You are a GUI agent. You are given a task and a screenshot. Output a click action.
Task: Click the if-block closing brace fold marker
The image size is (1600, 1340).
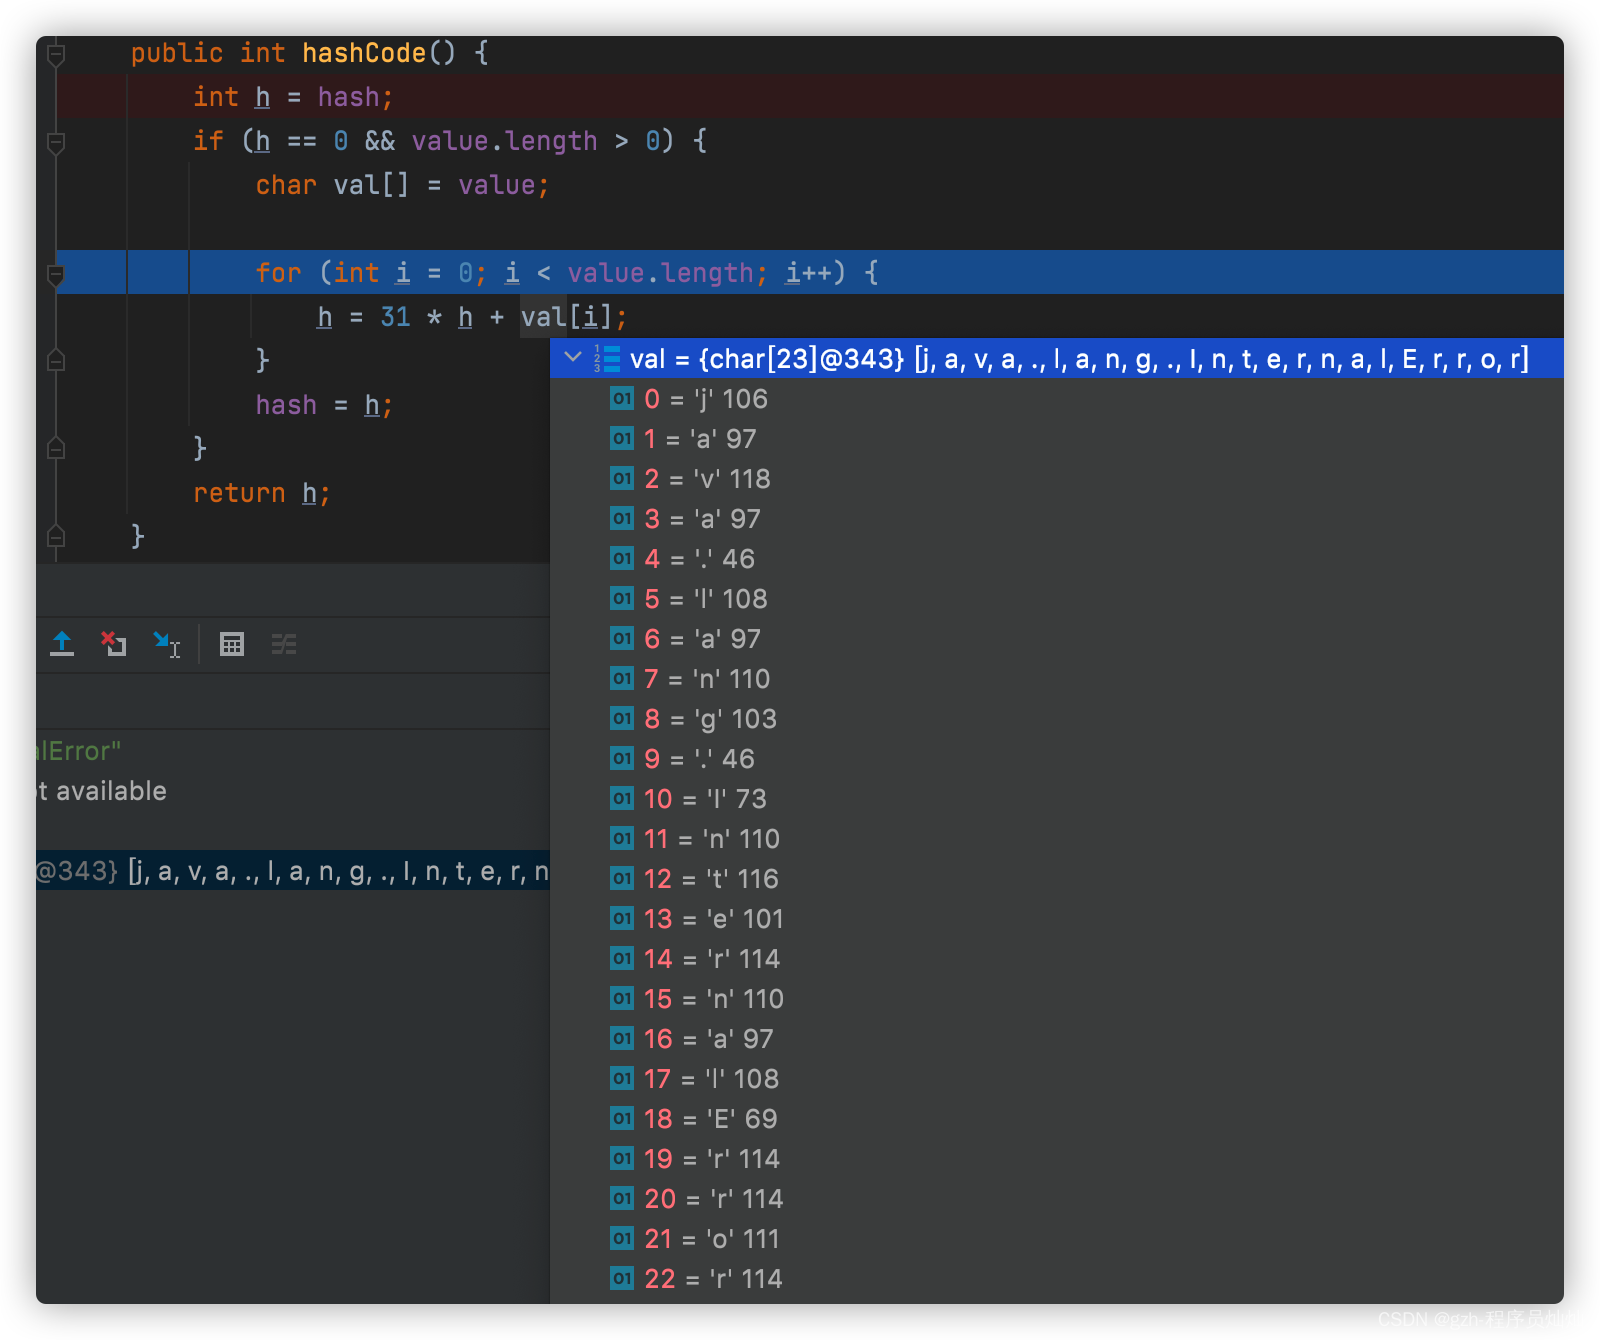tap(57, 448)
